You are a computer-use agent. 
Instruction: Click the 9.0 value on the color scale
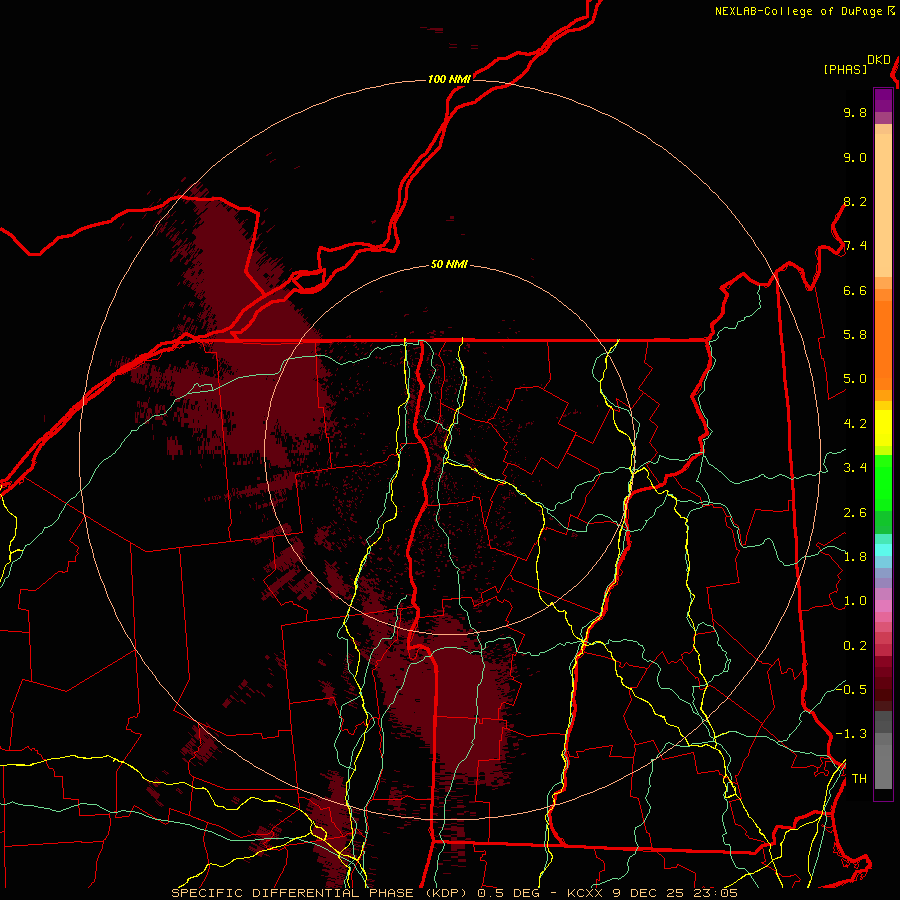[855, 158]
